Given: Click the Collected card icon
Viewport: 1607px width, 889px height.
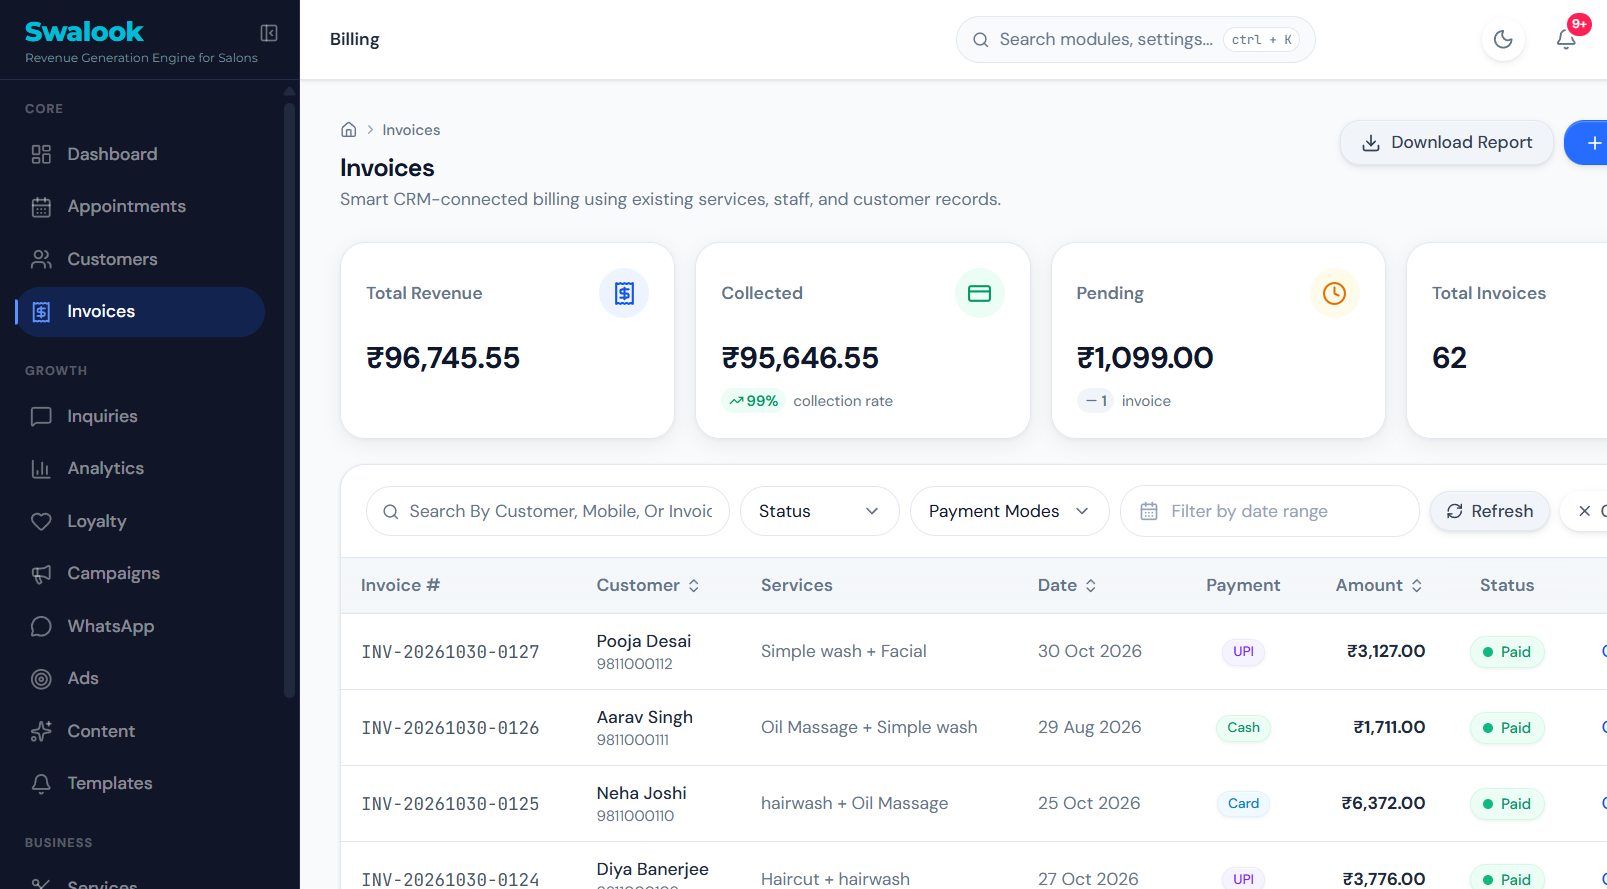Looking at the screenshot, I should [x=980, y=293].
